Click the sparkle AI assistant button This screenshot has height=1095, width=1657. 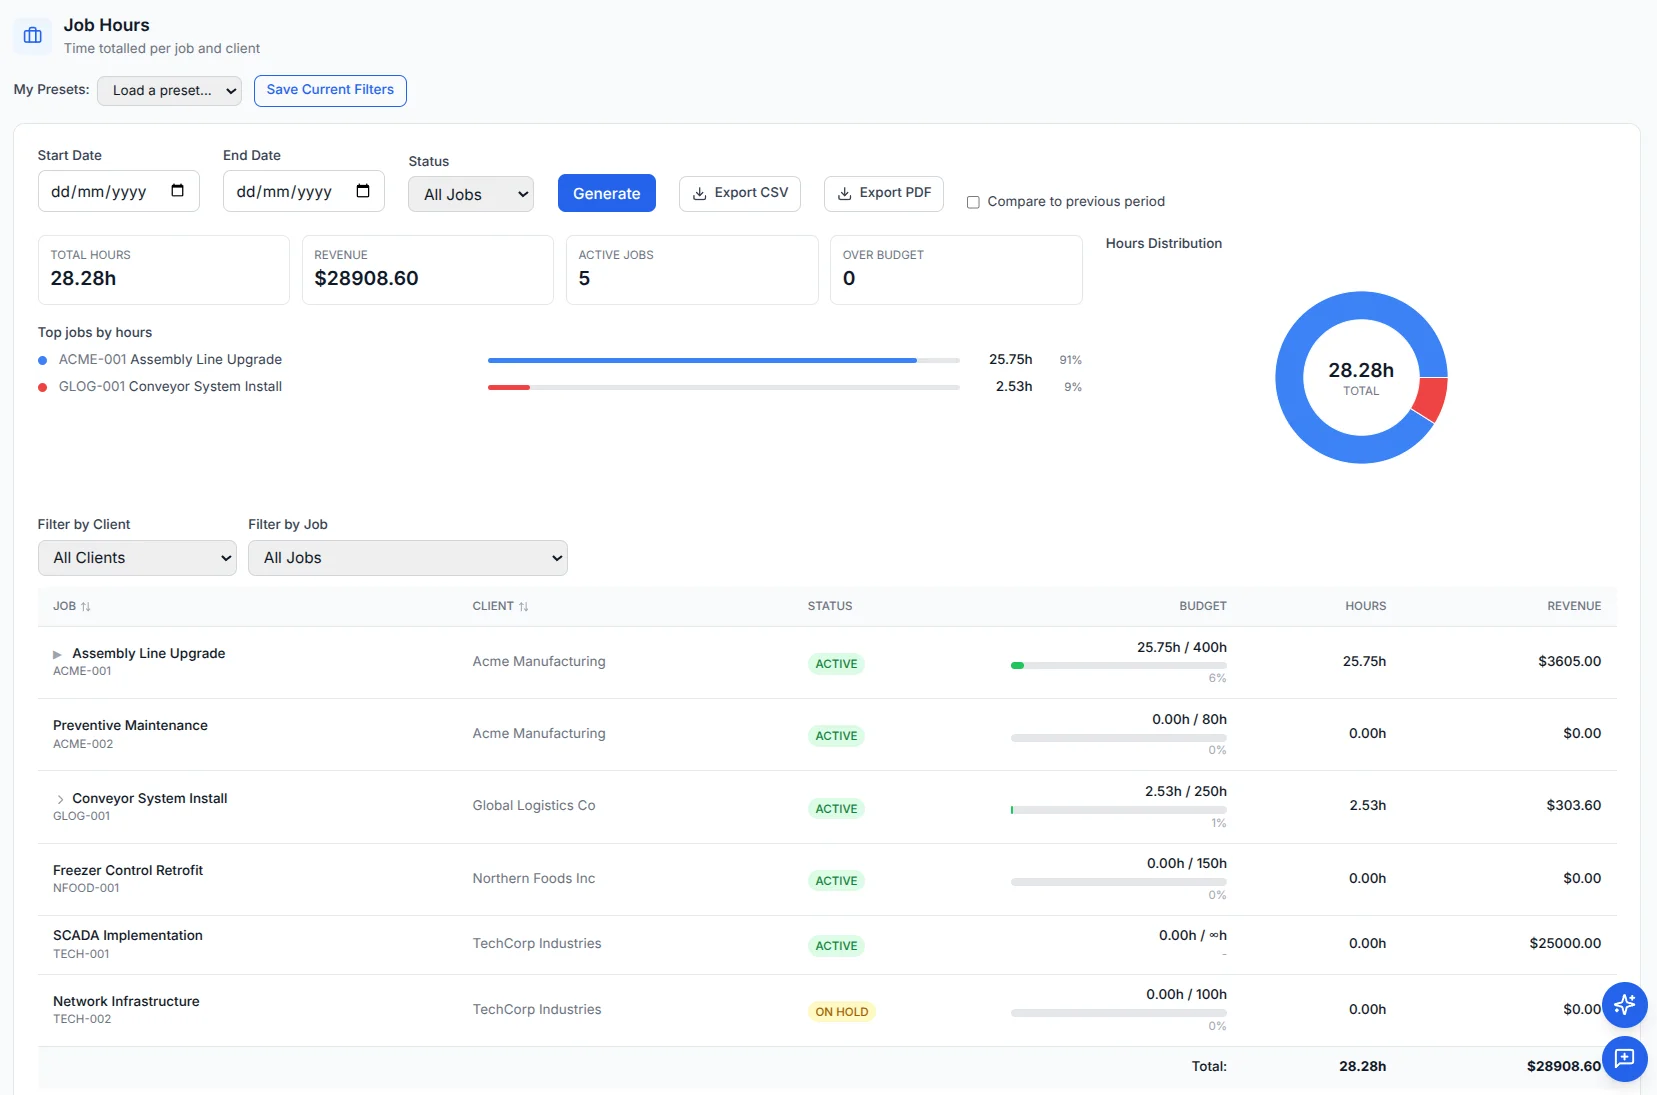pyautogui.click(x=1624, y=1004)
